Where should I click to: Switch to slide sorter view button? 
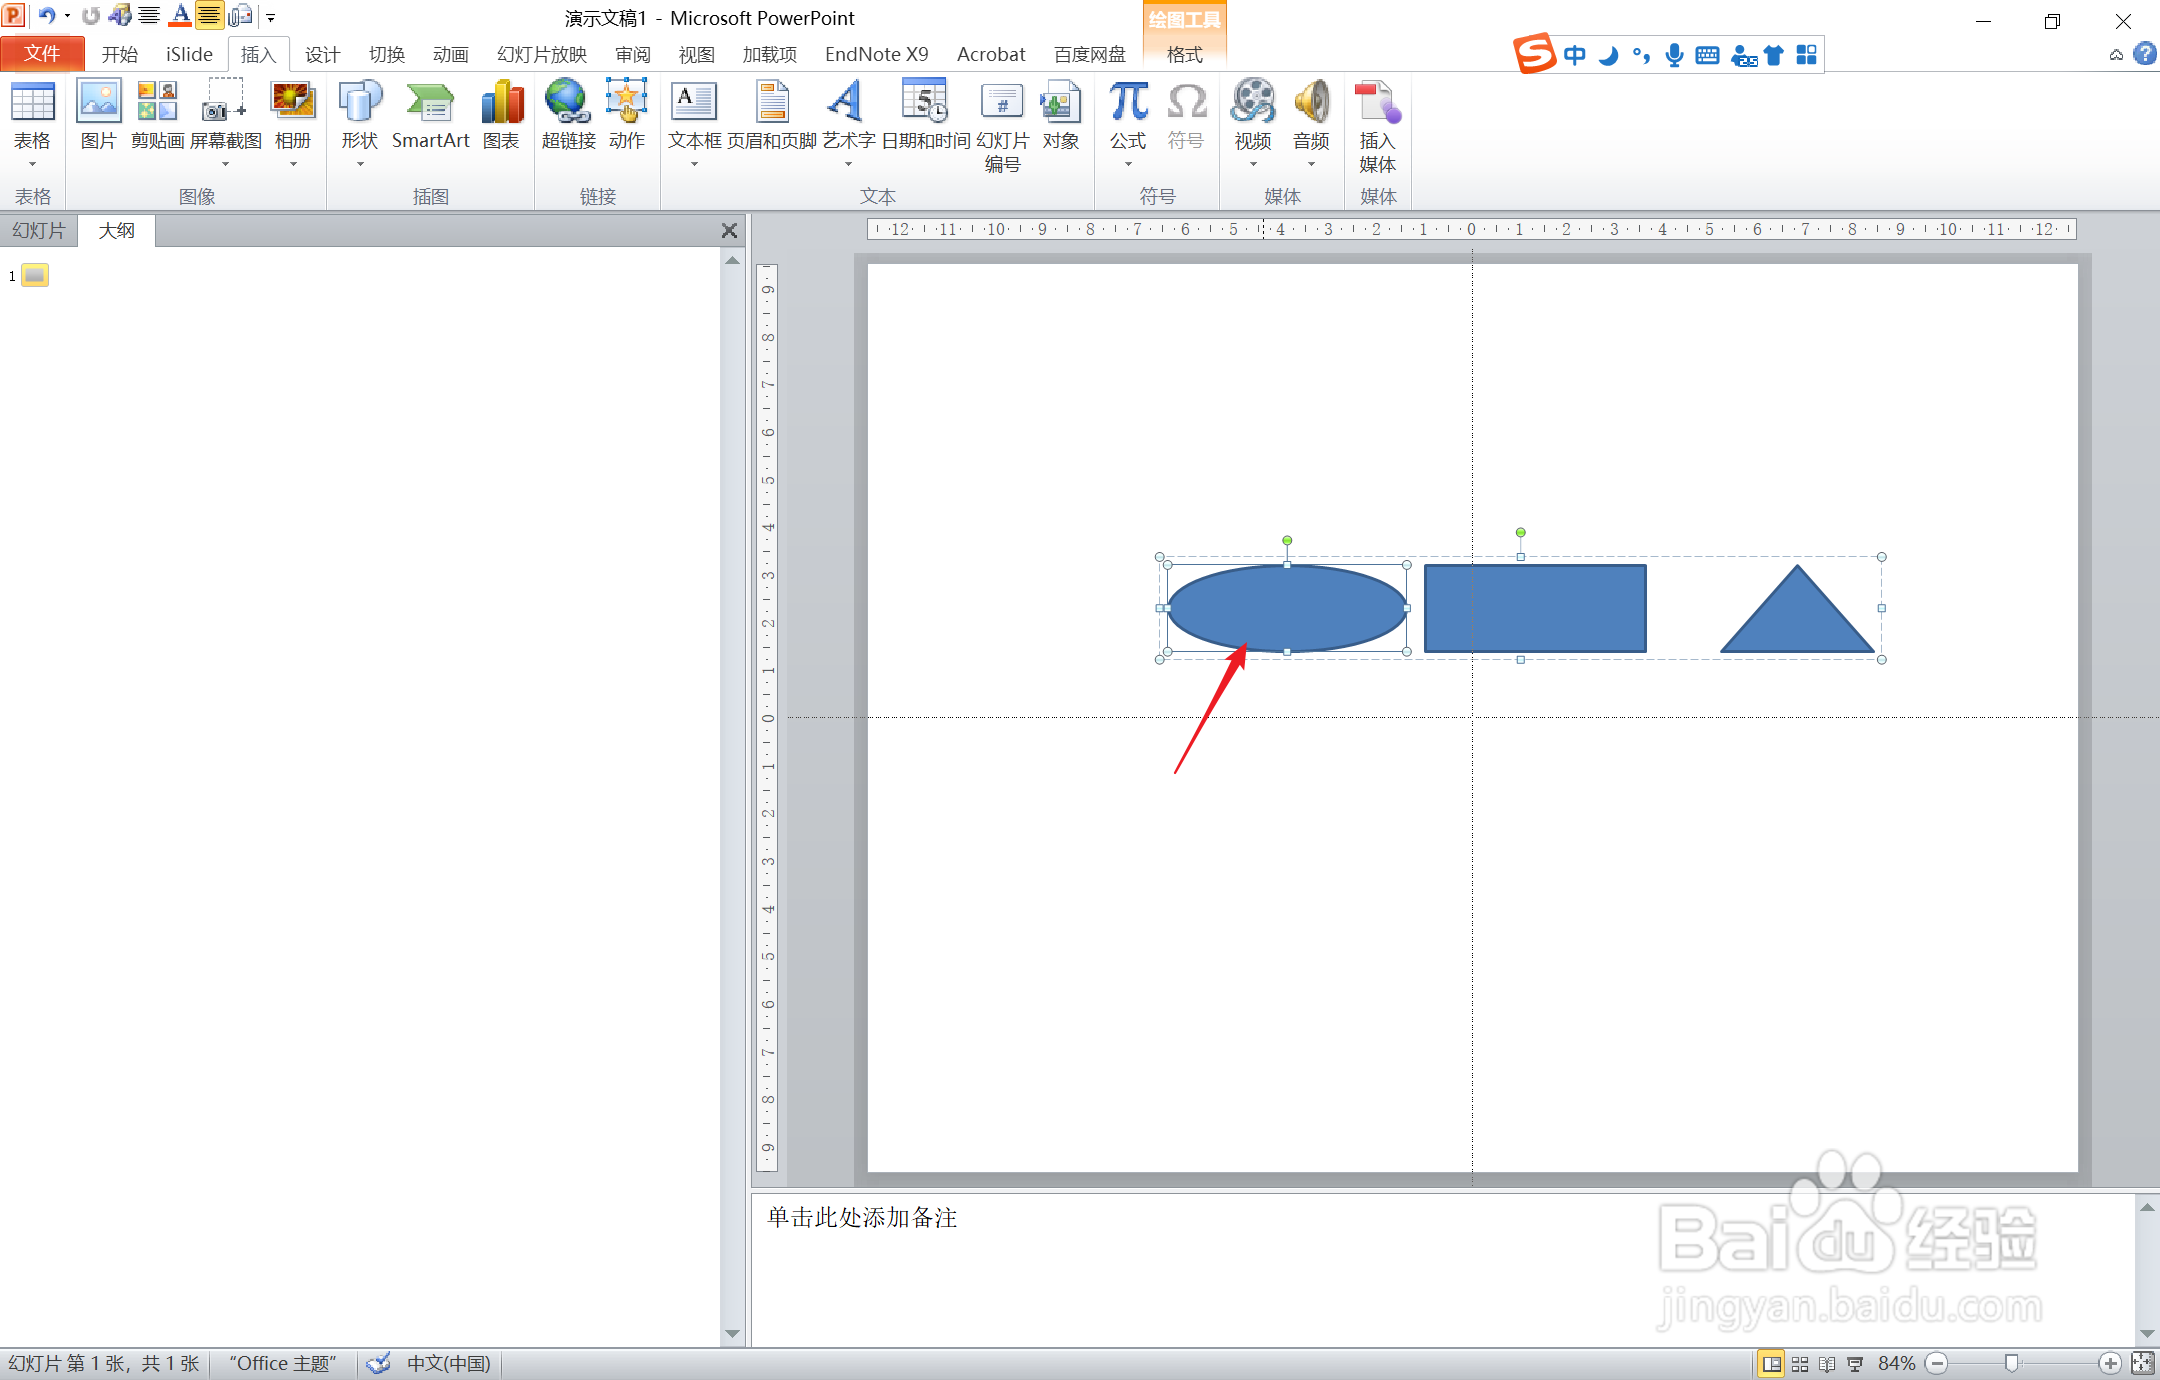point(1799,1364)
